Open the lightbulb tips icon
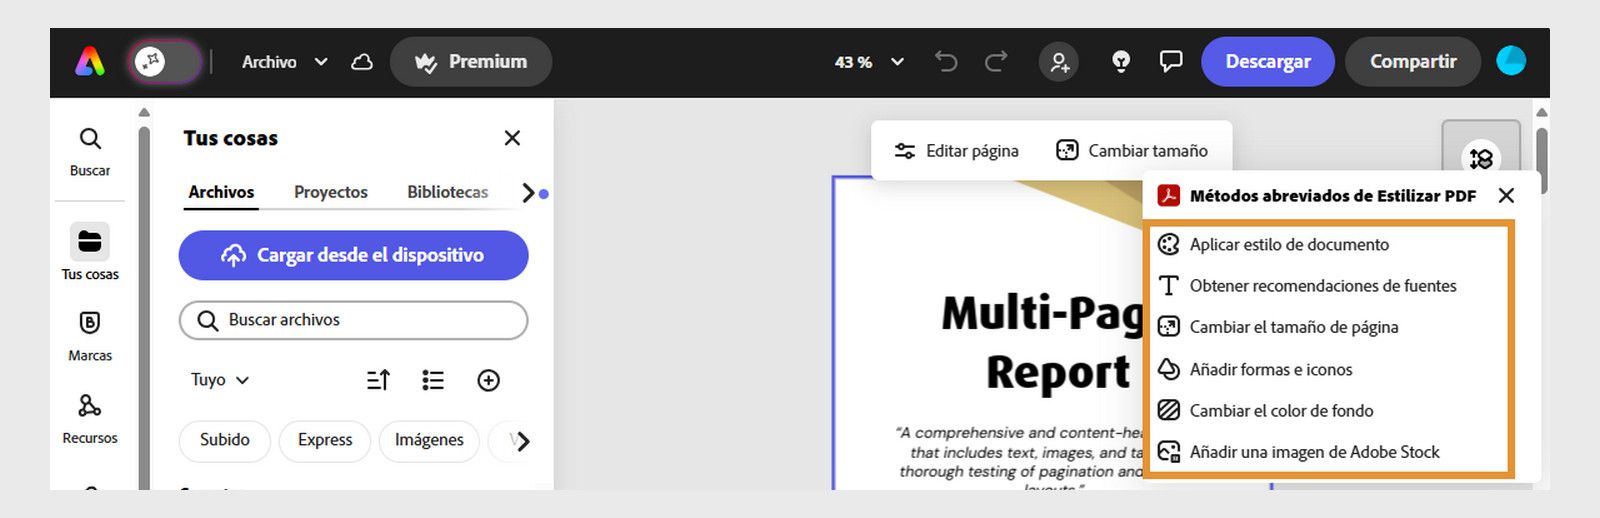This screenshot has width=1600, height=518. coord(1121,62)
